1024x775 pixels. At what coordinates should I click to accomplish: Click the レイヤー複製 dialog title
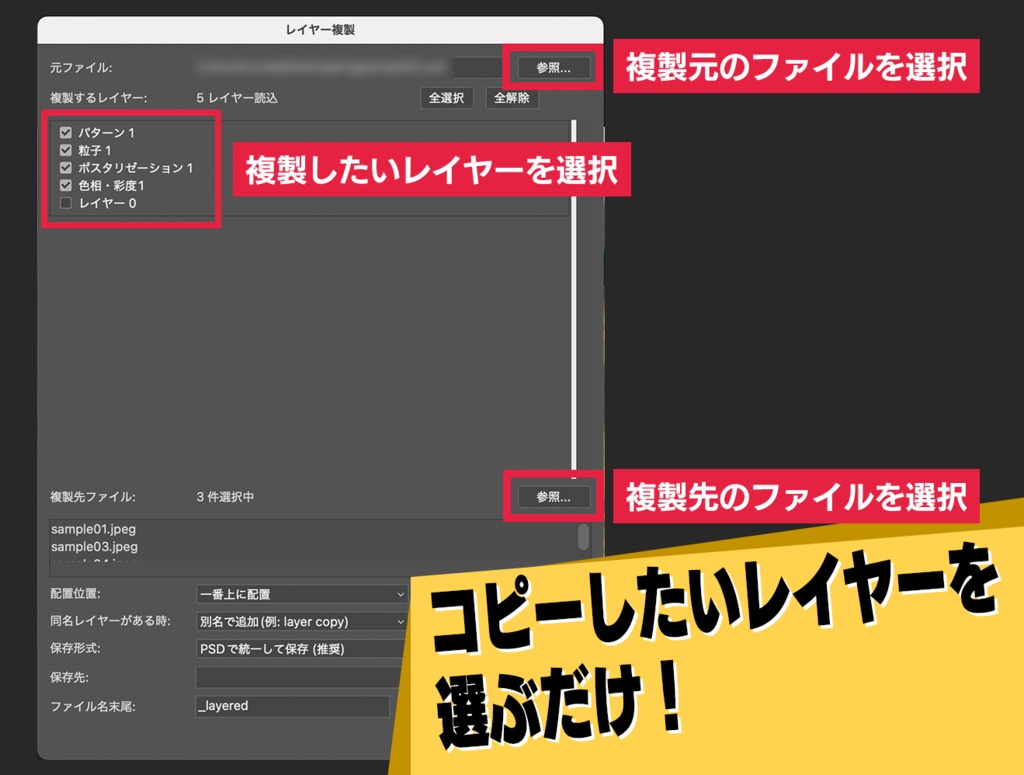(320, 30)
